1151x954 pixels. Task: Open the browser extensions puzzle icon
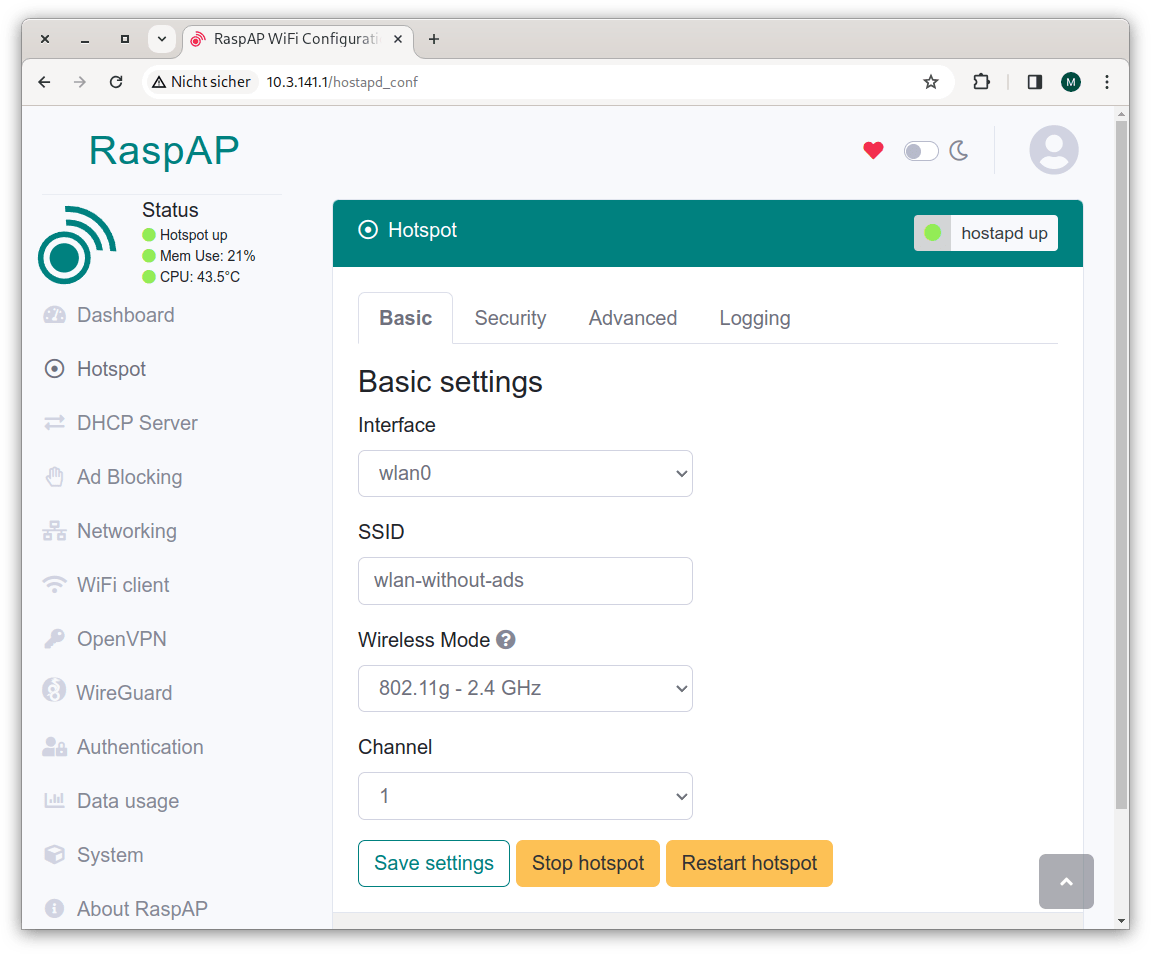[981, 82]
